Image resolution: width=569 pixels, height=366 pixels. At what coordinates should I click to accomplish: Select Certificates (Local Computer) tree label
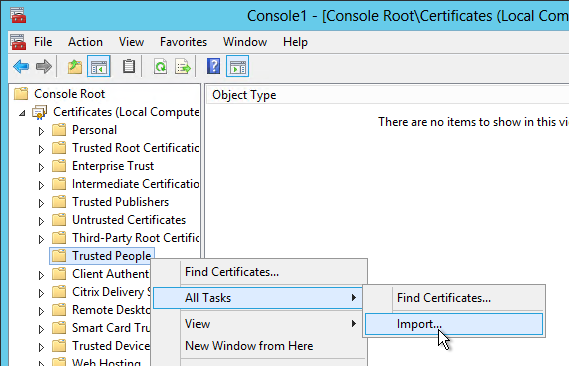point(126,112)
